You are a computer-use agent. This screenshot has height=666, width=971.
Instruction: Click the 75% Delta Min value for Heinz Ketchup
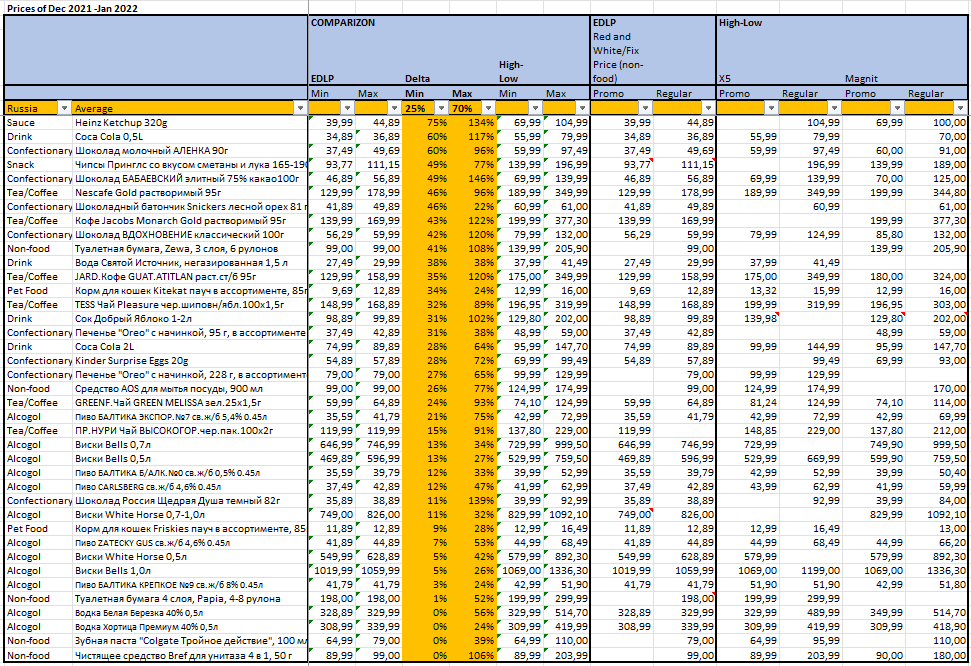click(x=425, y=123)
